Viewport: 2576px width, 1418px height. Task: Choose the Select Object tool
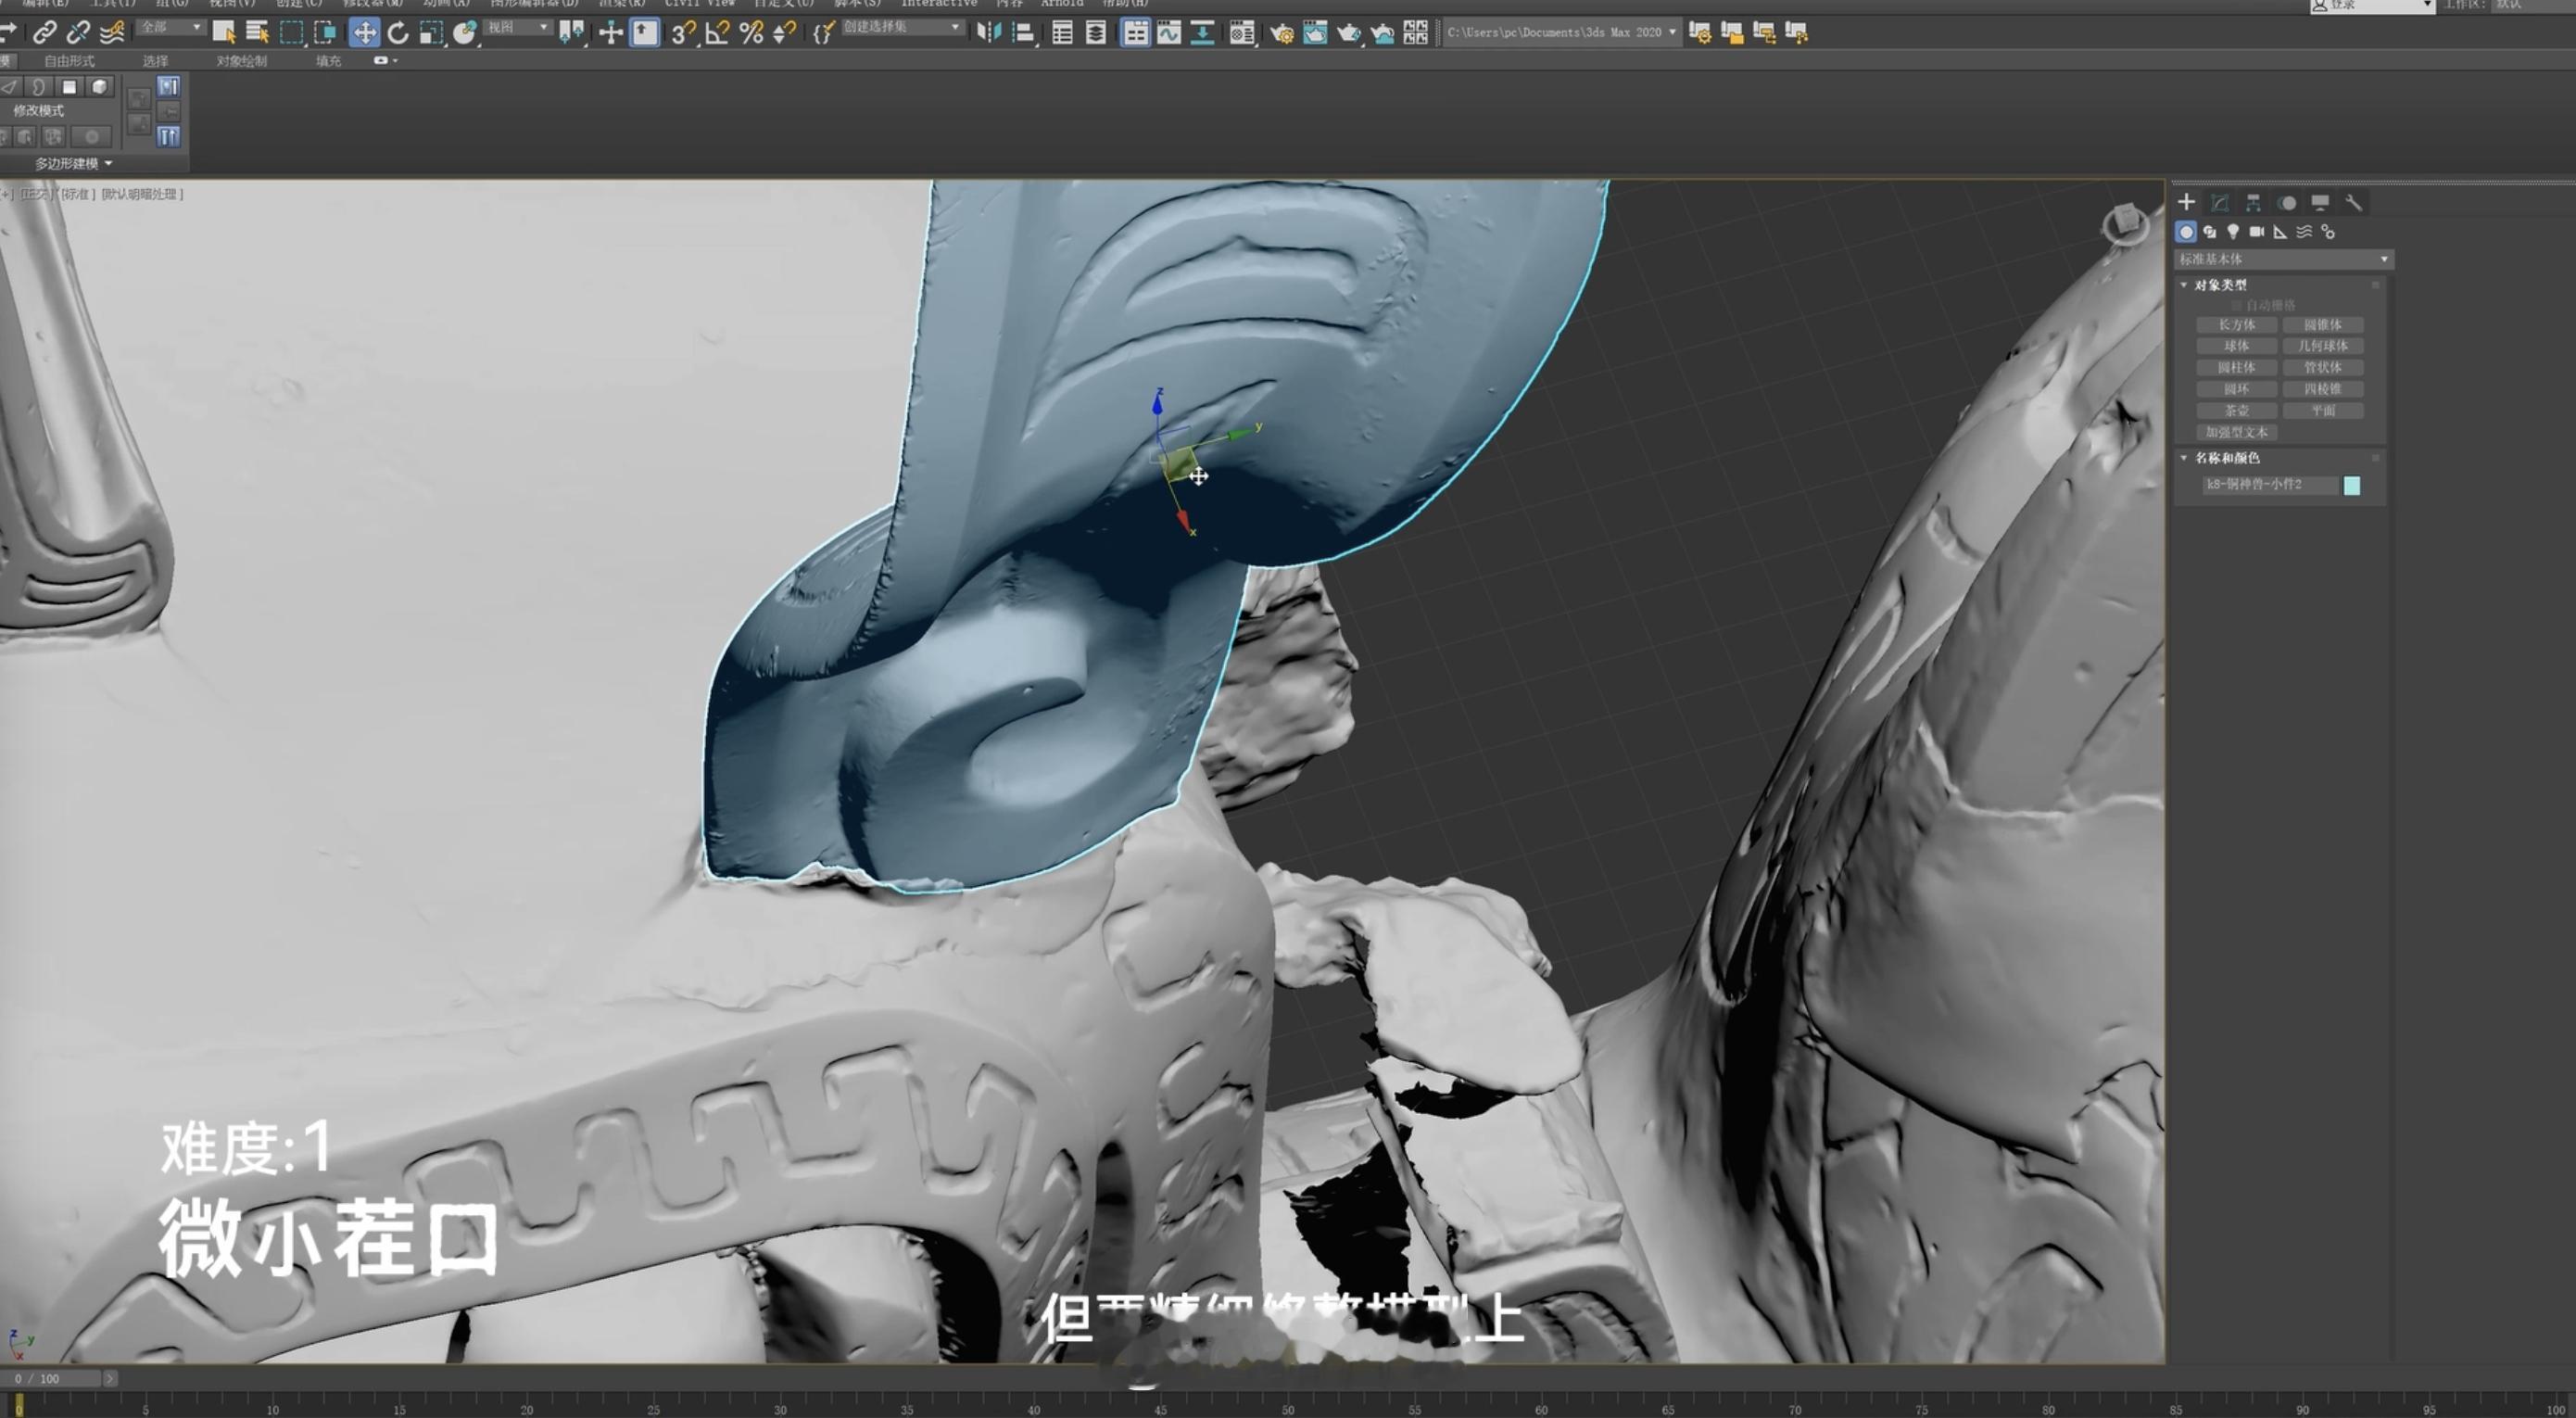click(x=224, y=33)
